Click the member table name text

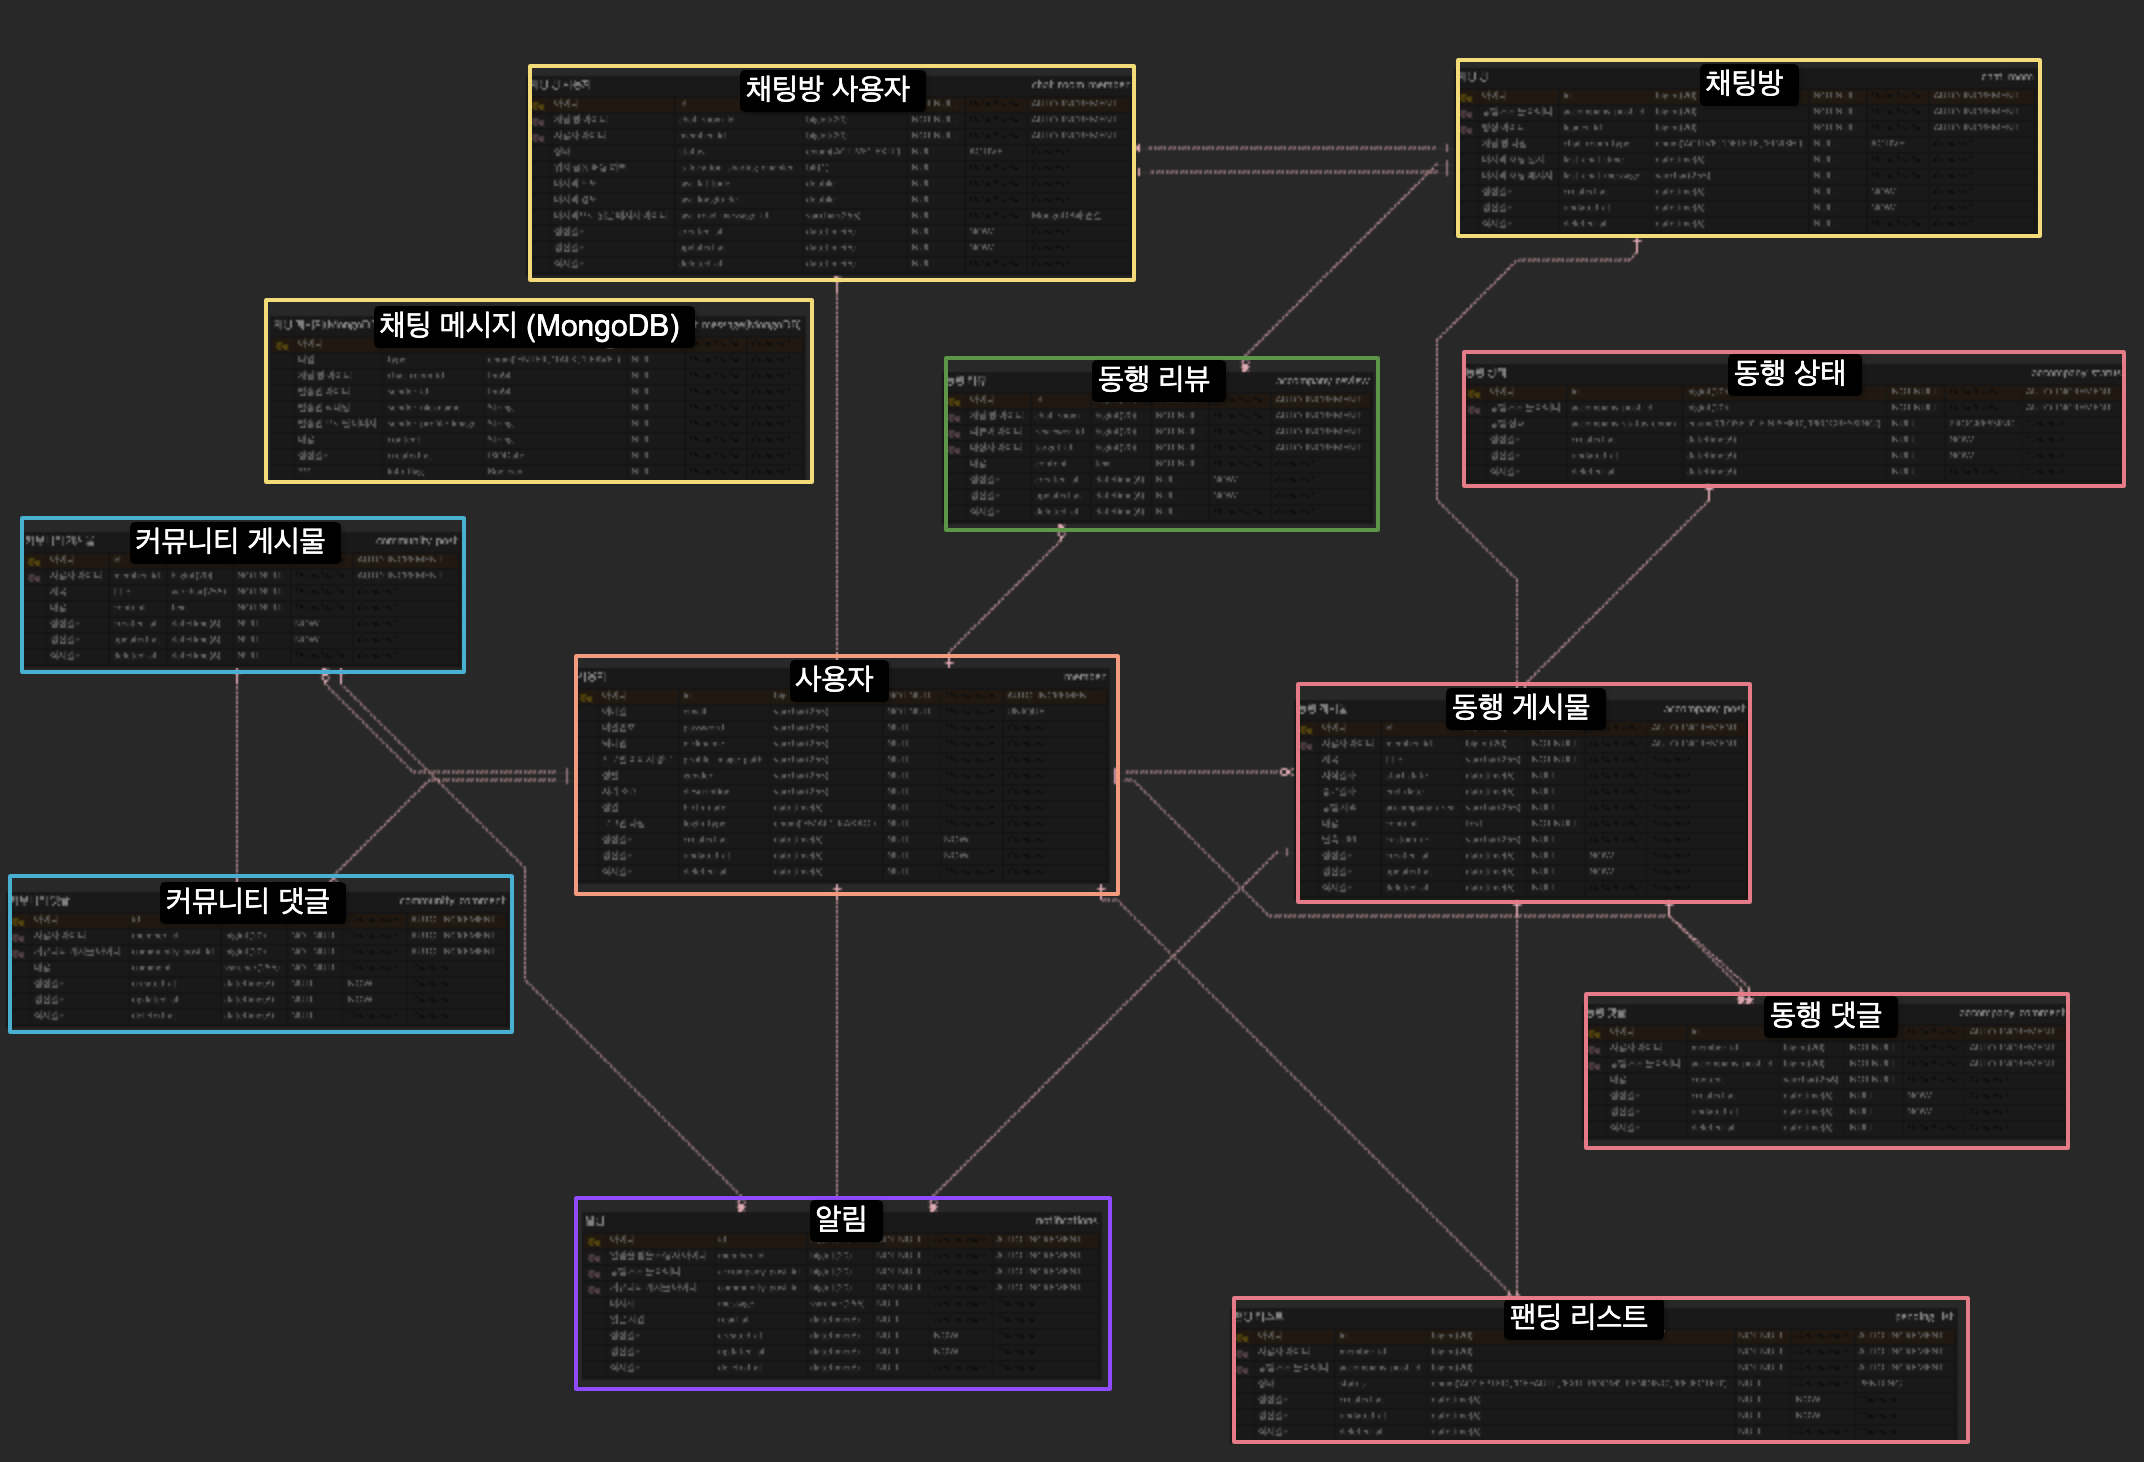tap(1084, 677)
